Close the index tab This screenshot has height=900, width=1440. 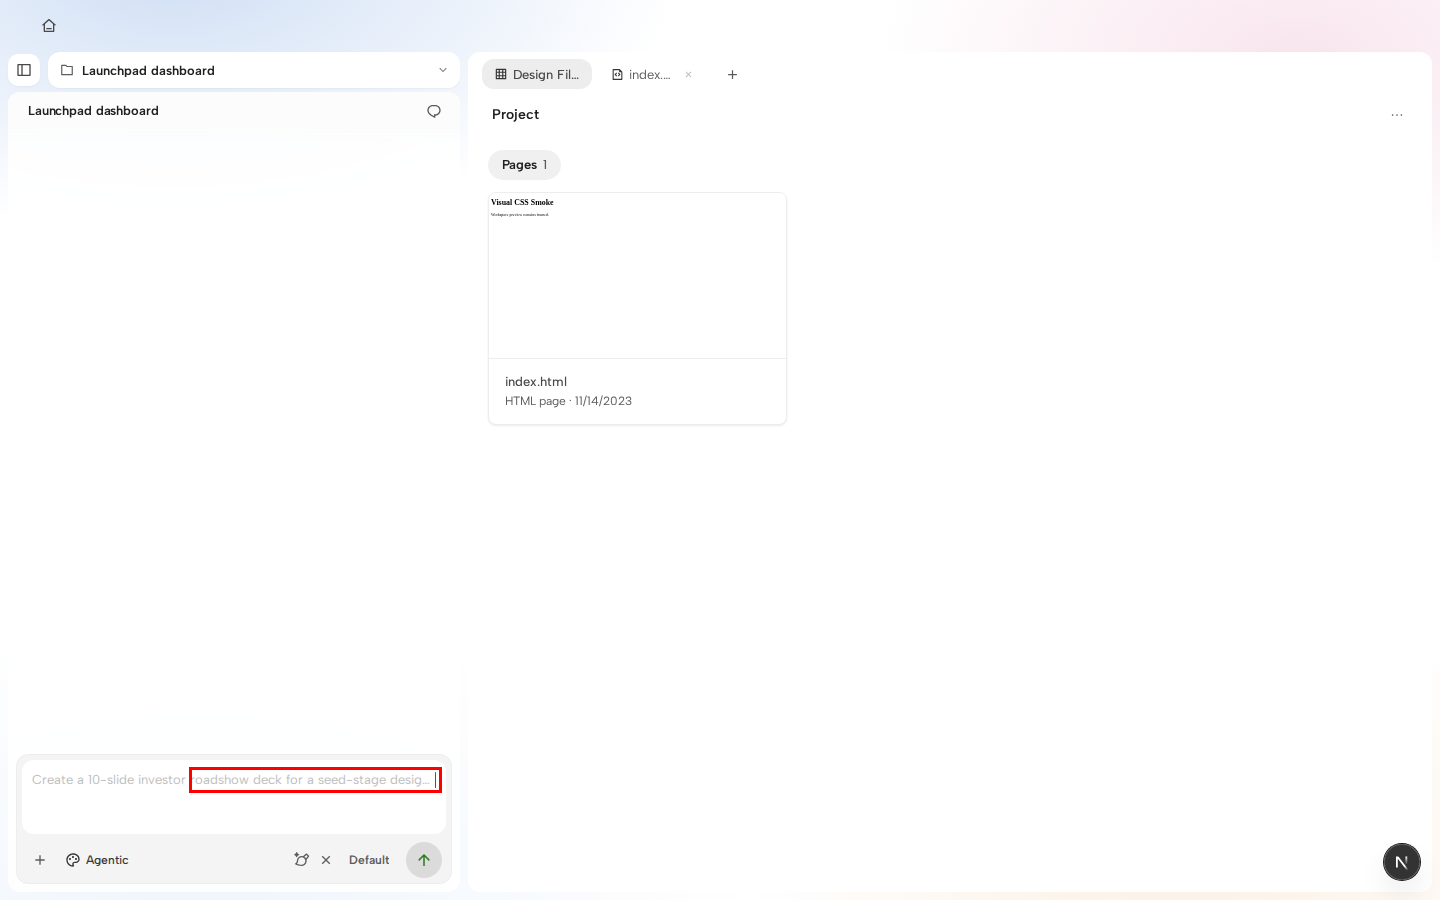pos(688,74)
